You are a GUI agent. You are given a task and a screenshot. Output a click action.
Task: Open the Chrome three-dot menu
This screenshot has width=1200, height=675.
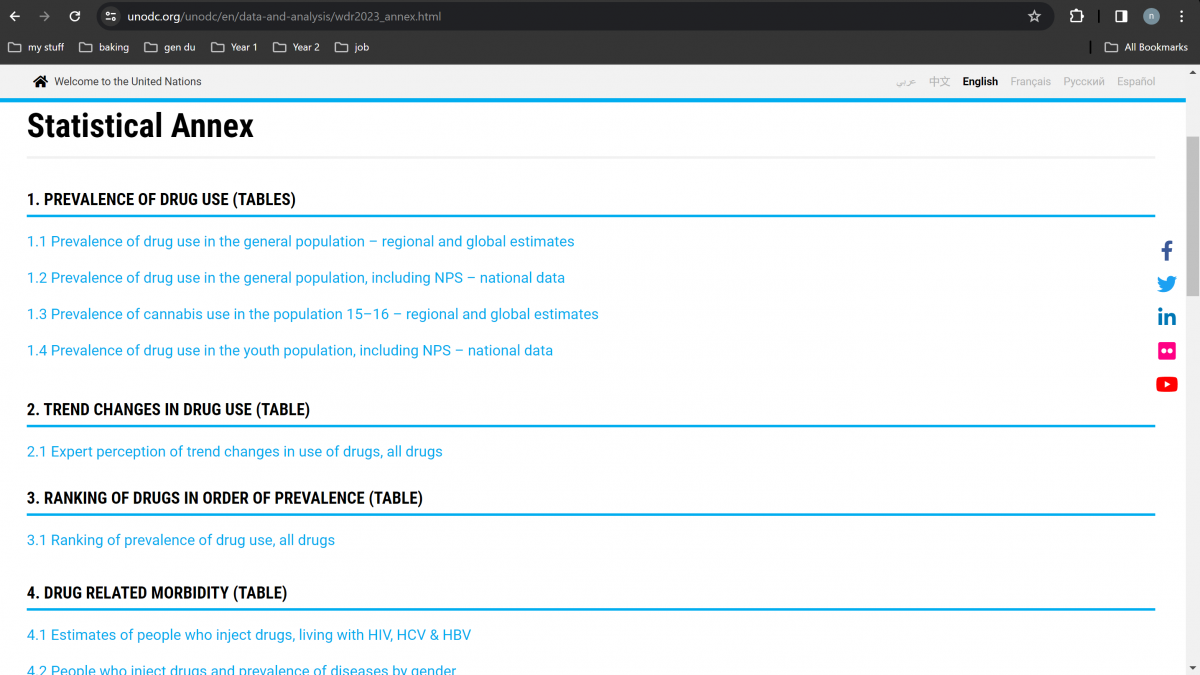pos(1181,16)
